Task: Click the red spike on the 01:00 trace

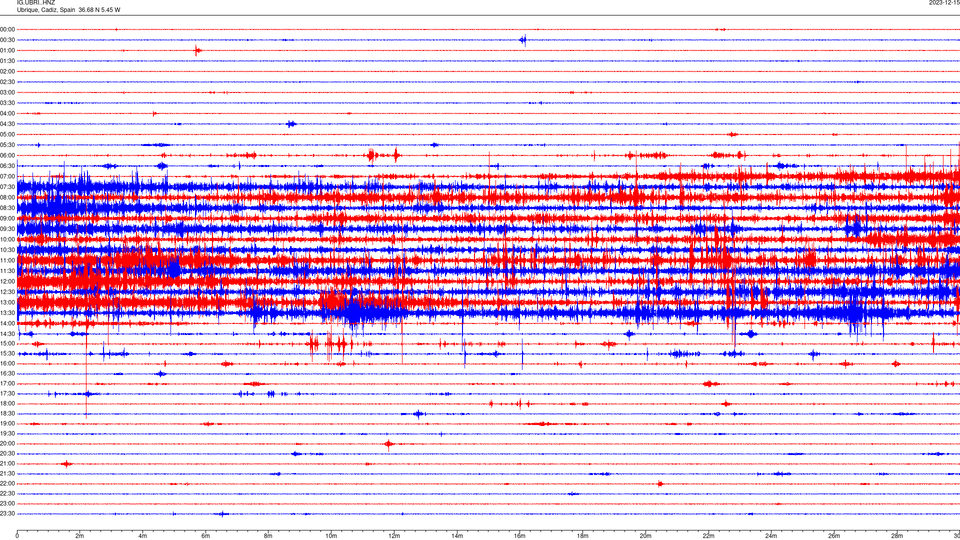Action: [197, 50]
